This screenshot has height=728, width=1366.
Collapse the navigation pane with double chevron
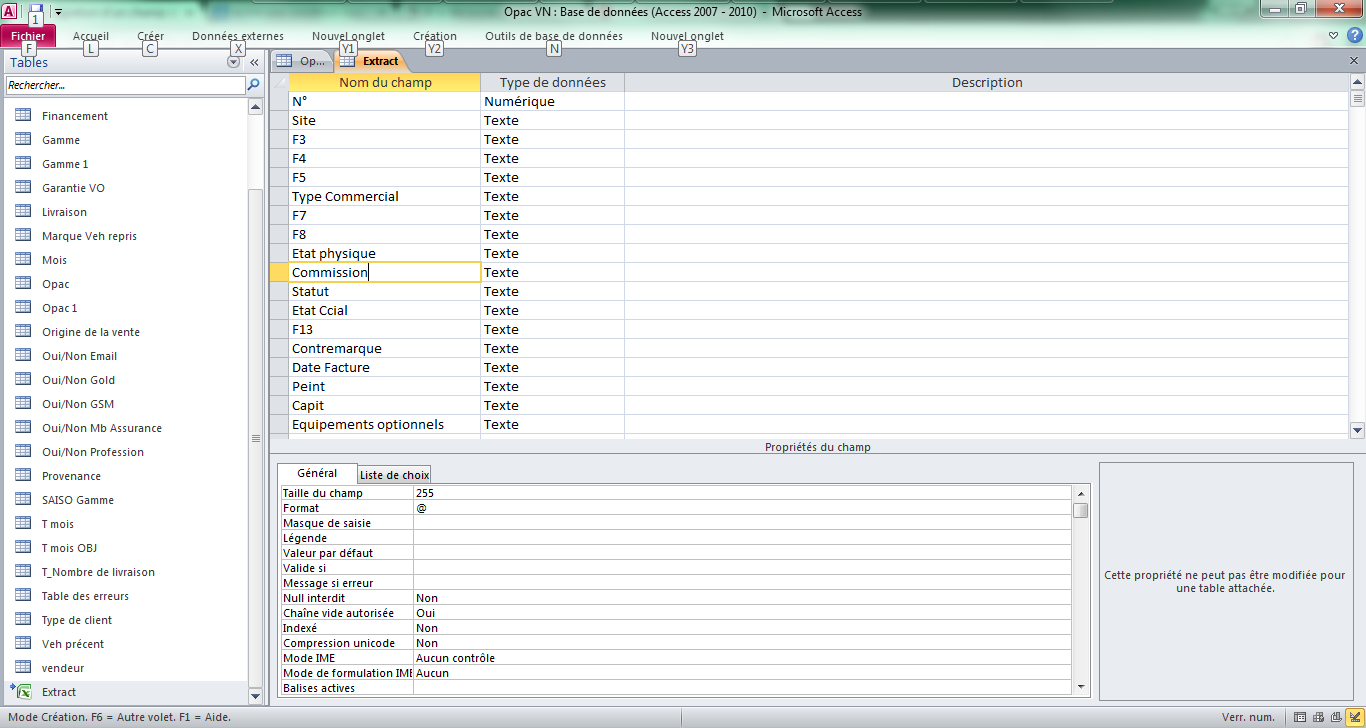pos(254,62)
